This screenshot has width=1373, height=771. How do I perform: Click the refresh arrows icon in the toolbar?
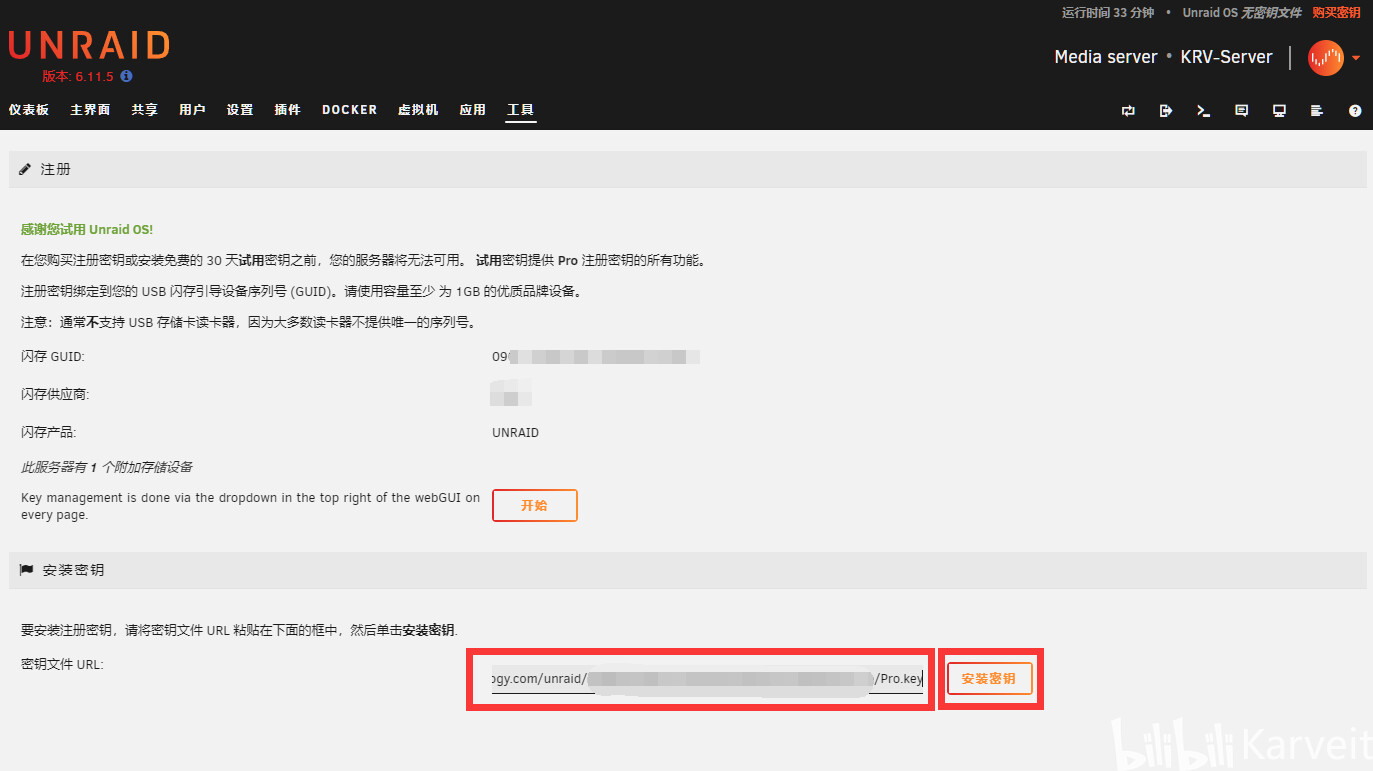click(x=1128, y=111)
